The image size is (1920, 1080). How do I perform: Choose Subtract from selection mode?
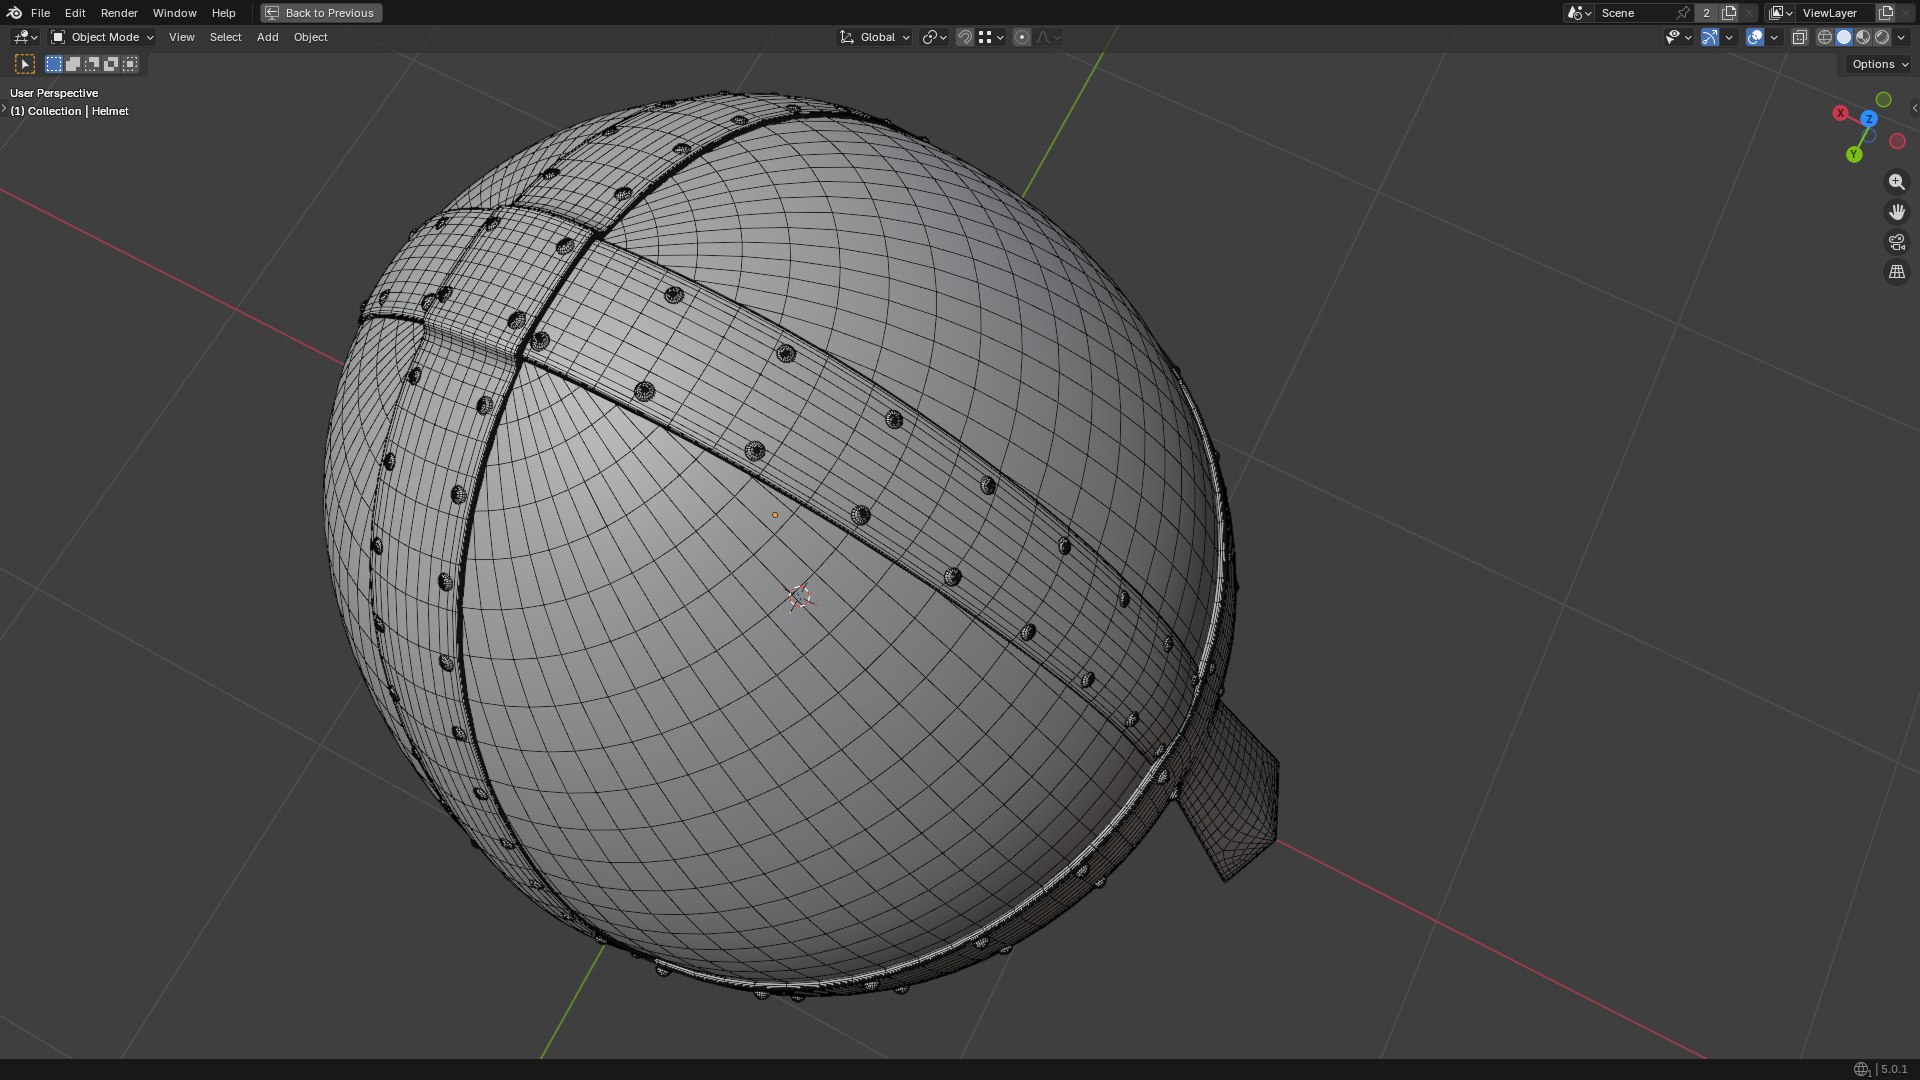92,64
